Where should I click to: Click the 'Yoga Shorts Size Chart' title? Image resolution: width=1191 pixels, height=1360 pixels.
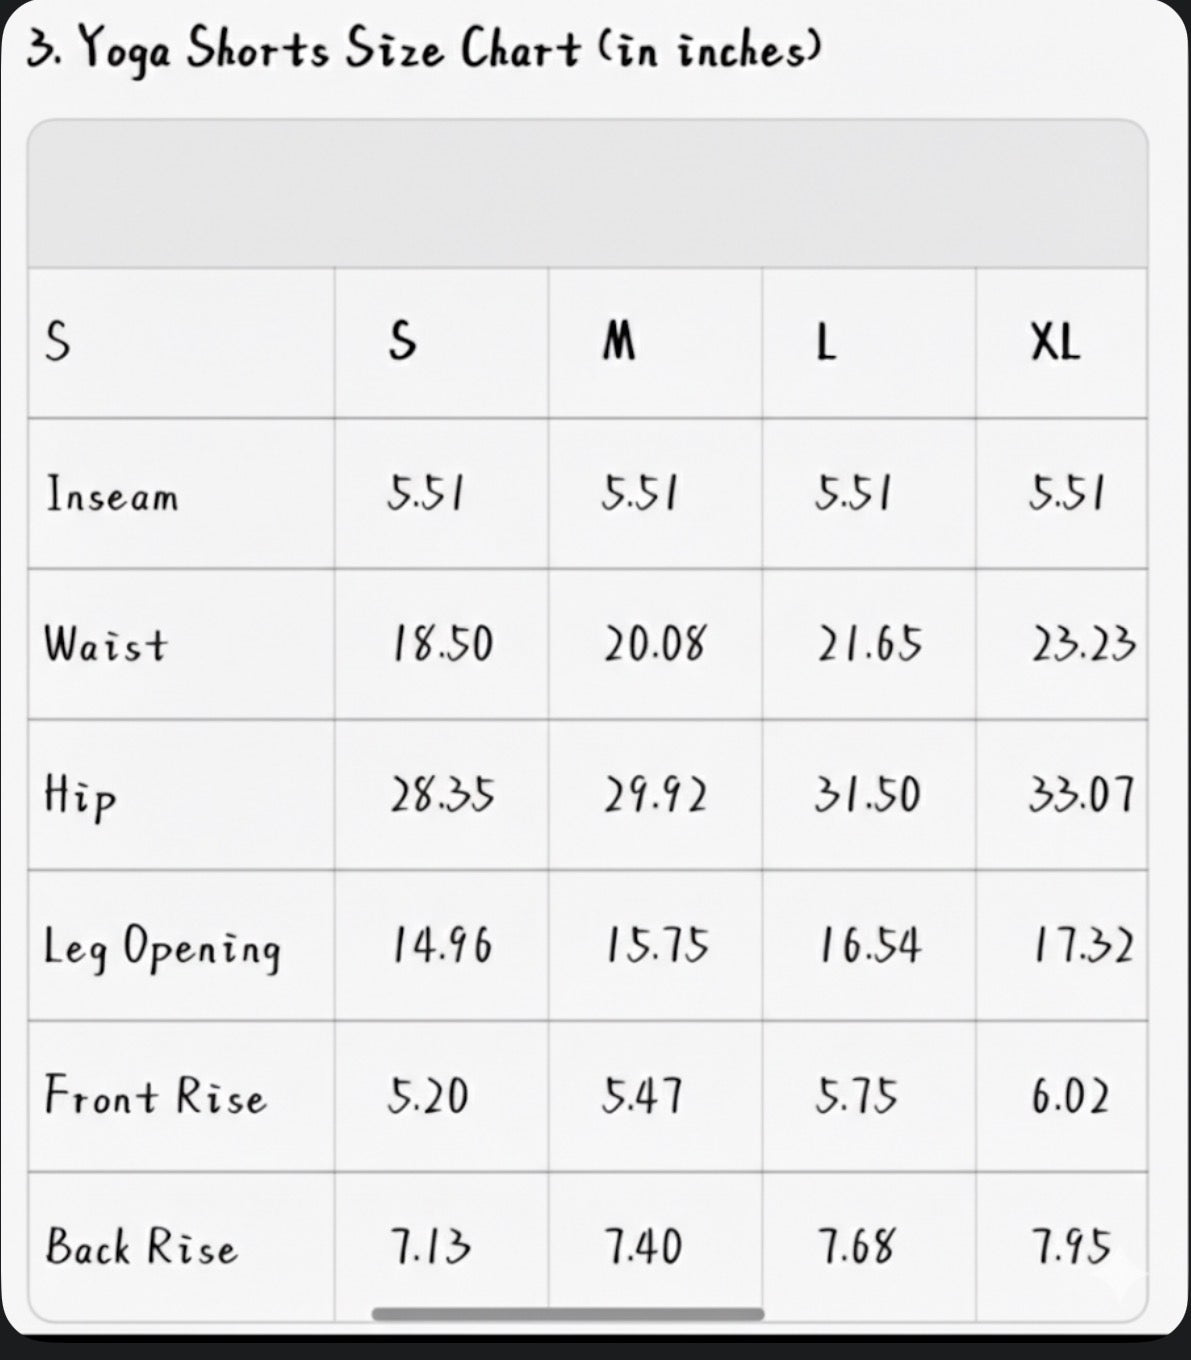425,49
